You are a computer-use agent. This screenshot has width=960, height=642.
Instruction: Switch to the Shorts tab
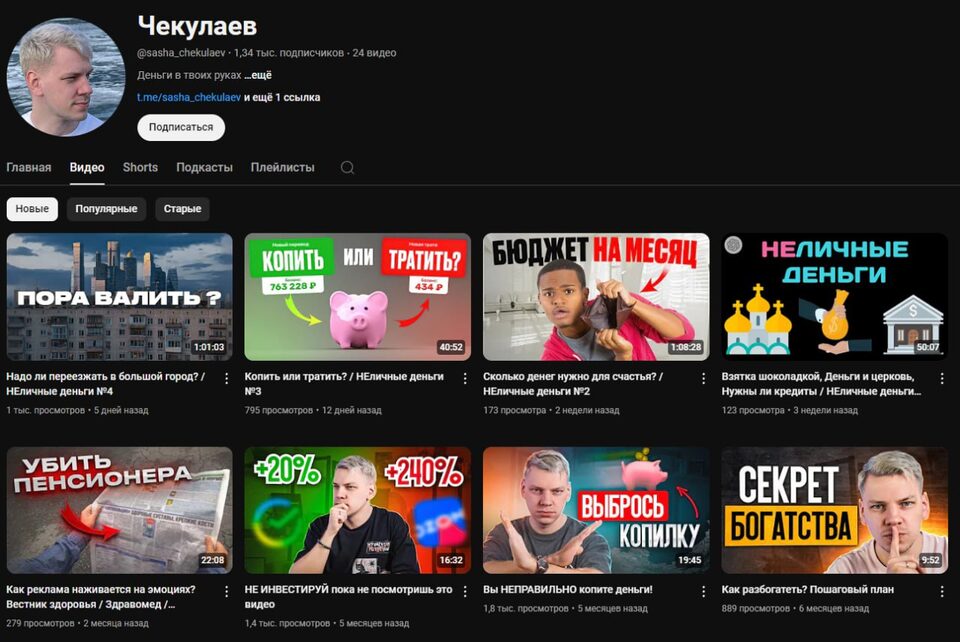(x=139, y=167)
